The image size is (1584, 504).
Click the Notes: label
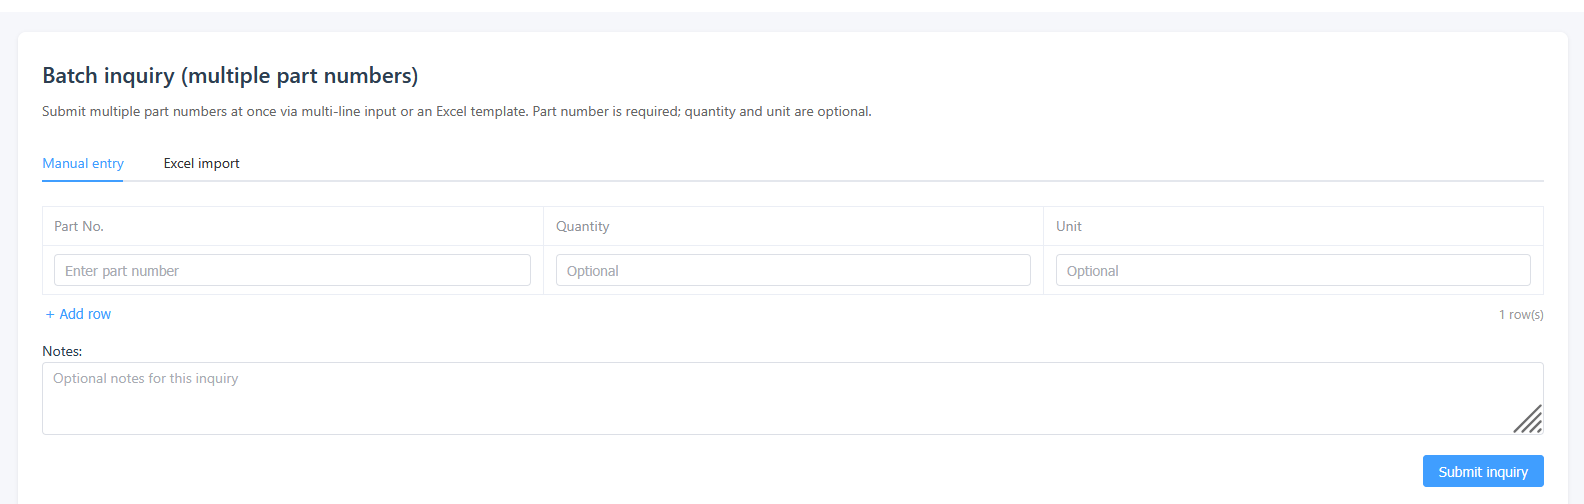pyautogui.click(x=62, y=351)
